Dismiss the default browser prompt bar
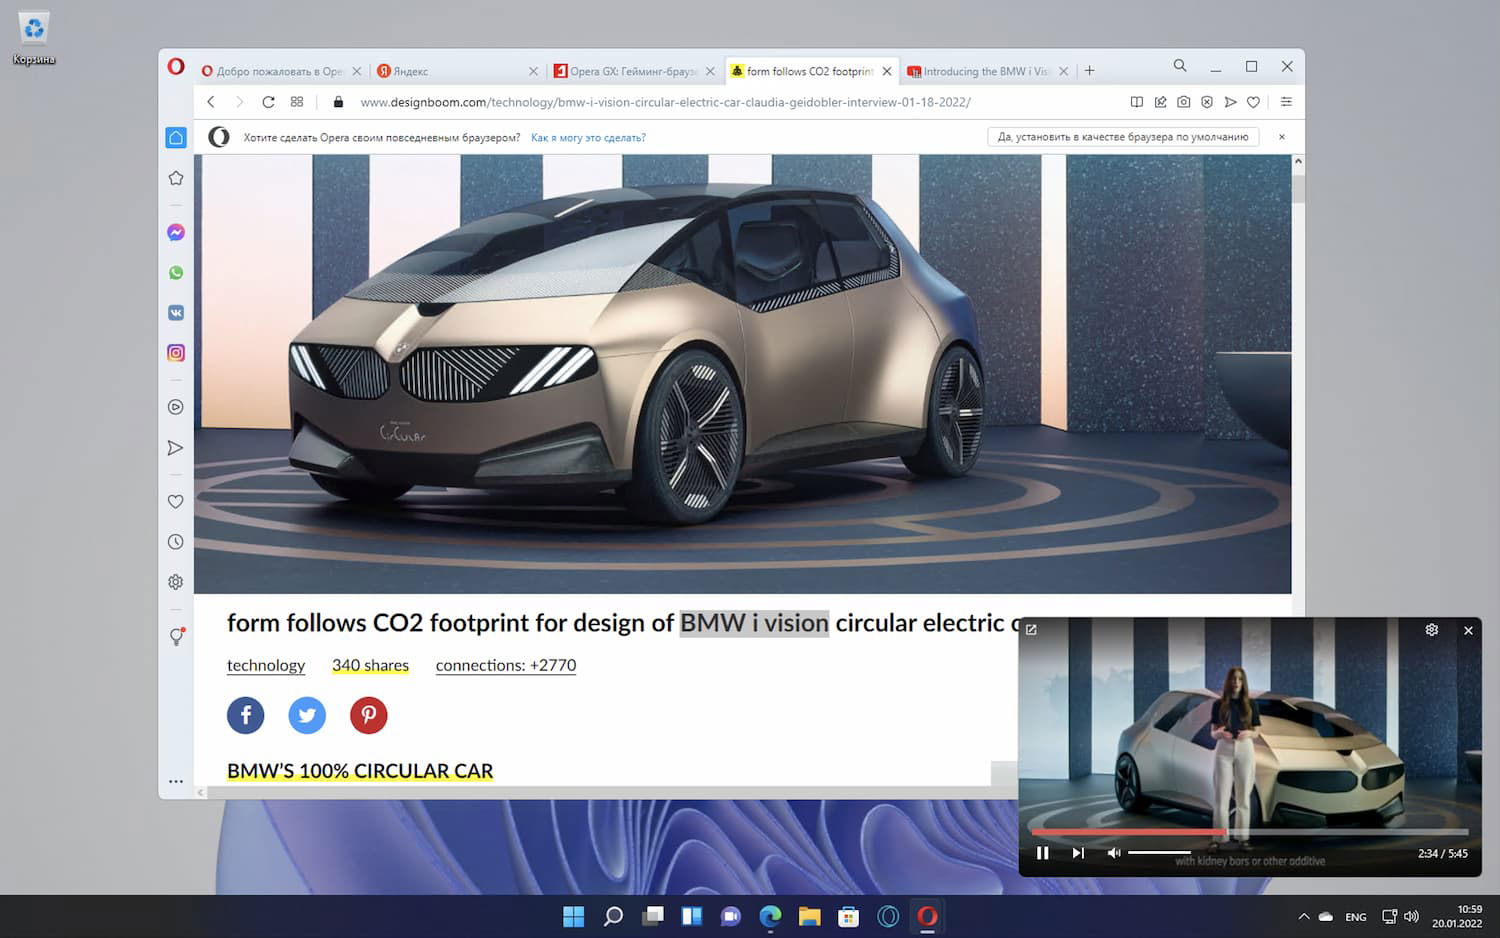This screenshot has width=1500, height=938. 1282,137
